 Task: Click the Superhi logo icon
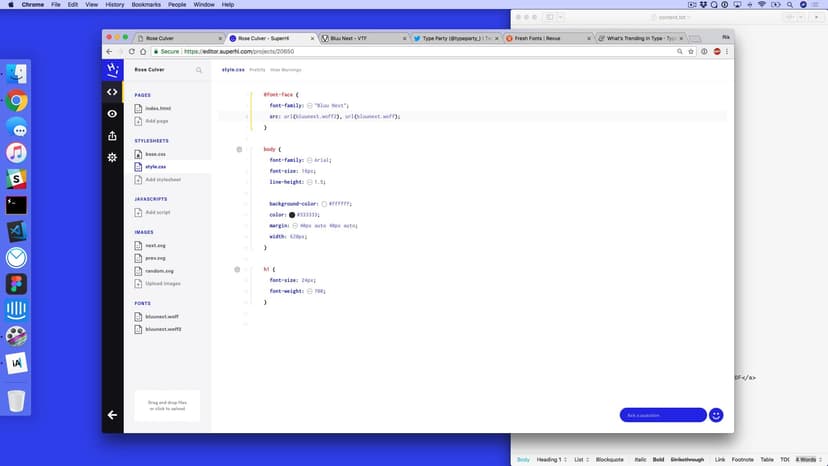tap(112, 70)
